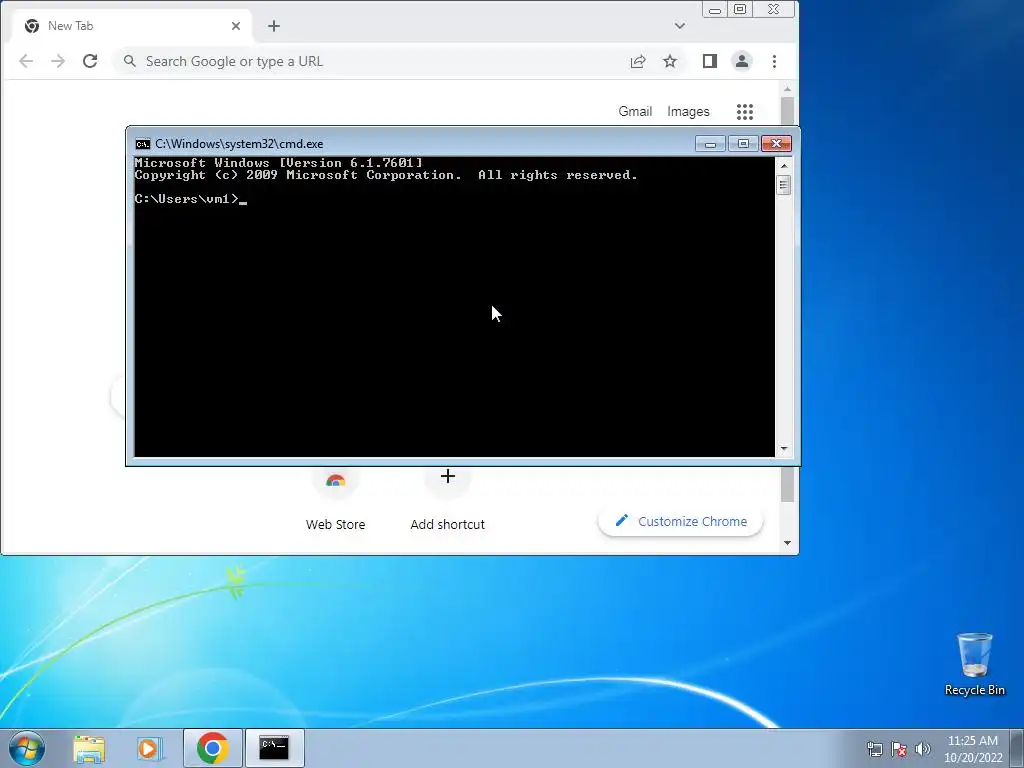The image size is (1024, 768).
Task: Restore down the Chrome window
Action: 740,10
